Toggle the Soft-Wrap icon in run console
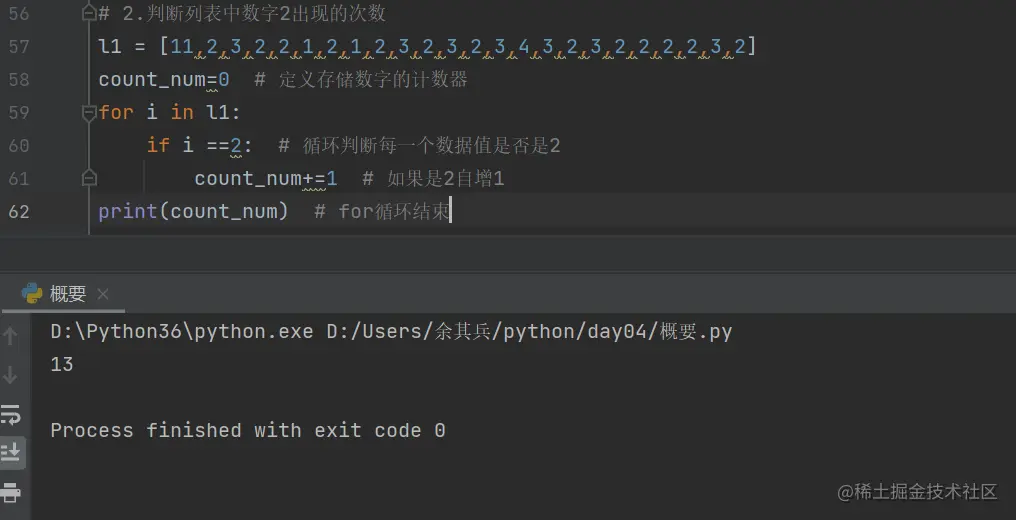Screen dimensions: 1016x520 (x=10, y=414)
